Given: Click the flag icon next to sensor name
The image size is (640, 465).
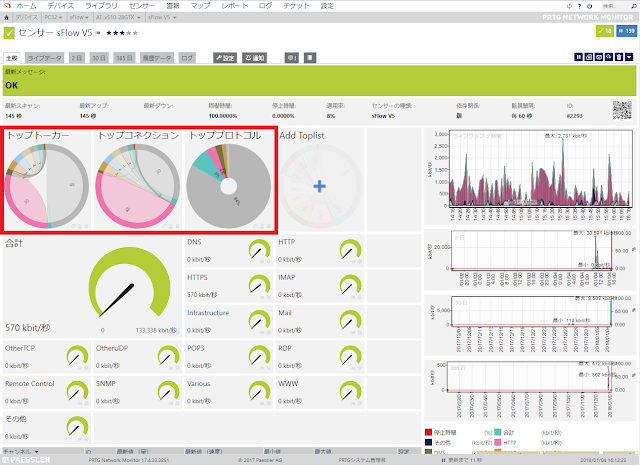Looking at the screenshot, I should point(98,33).
